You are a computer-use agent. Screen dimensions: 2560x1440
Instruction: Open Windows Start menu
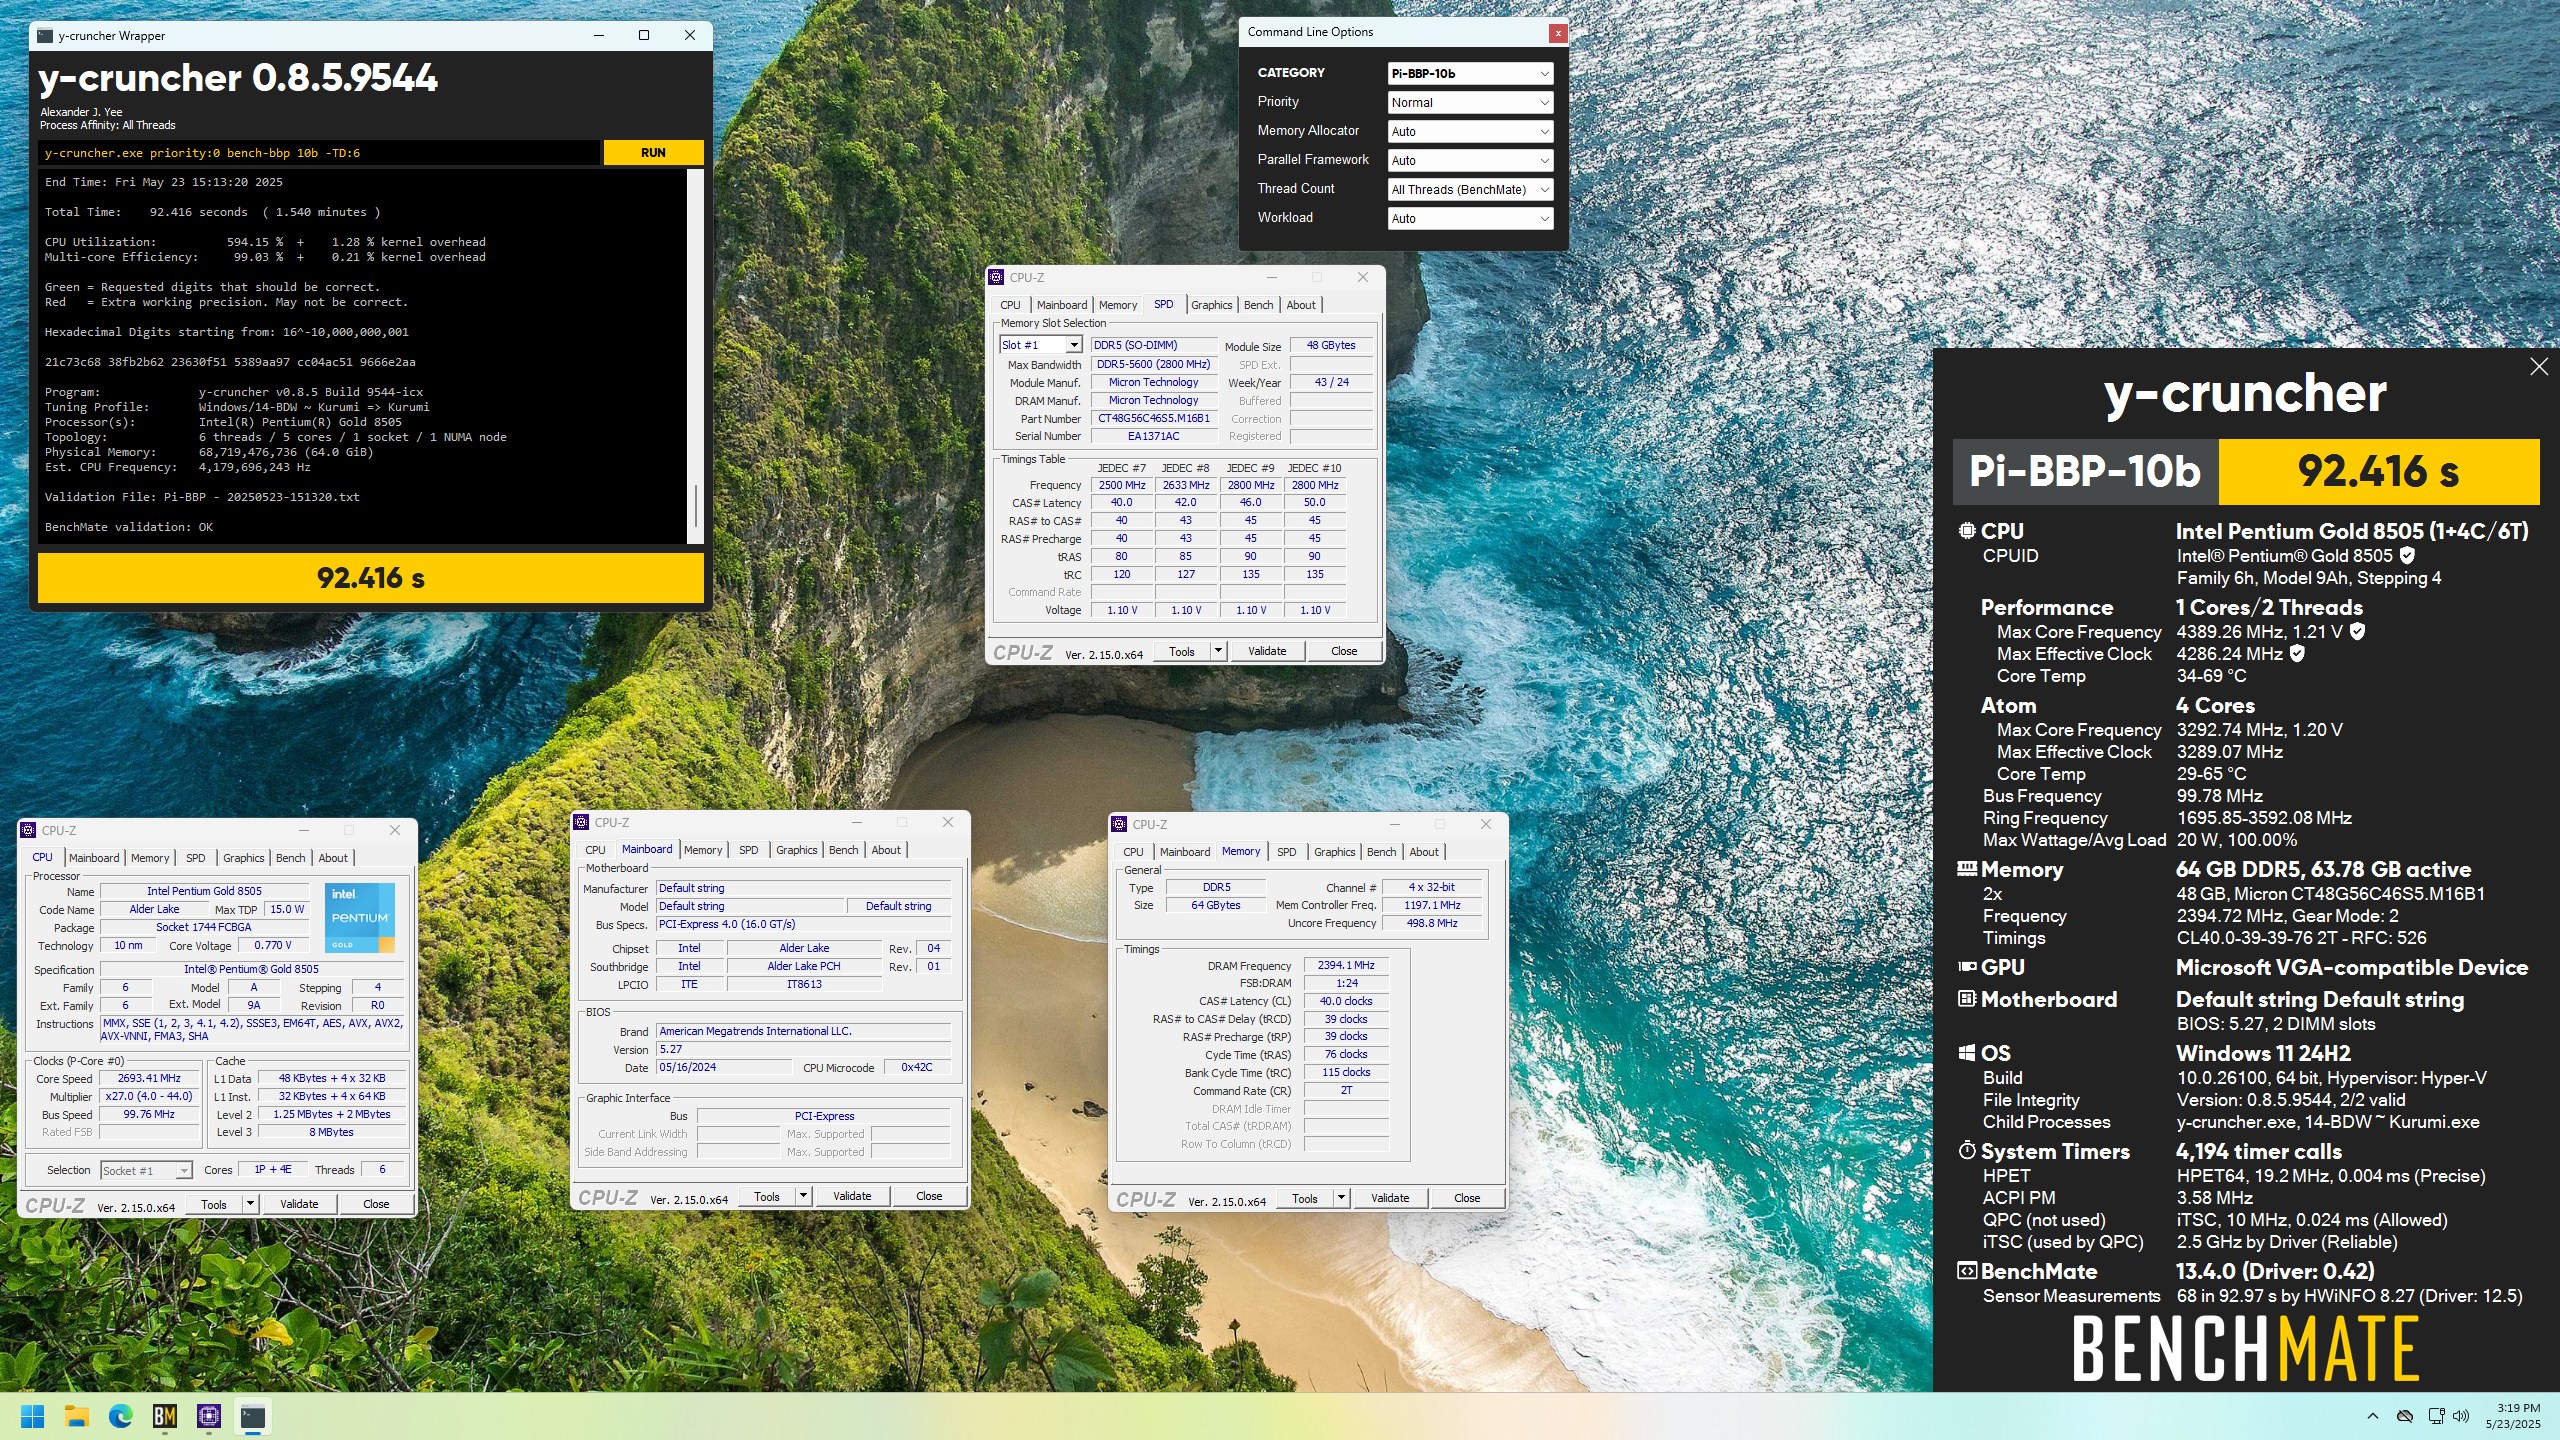pyautogui.click(x=33, y=1416)
